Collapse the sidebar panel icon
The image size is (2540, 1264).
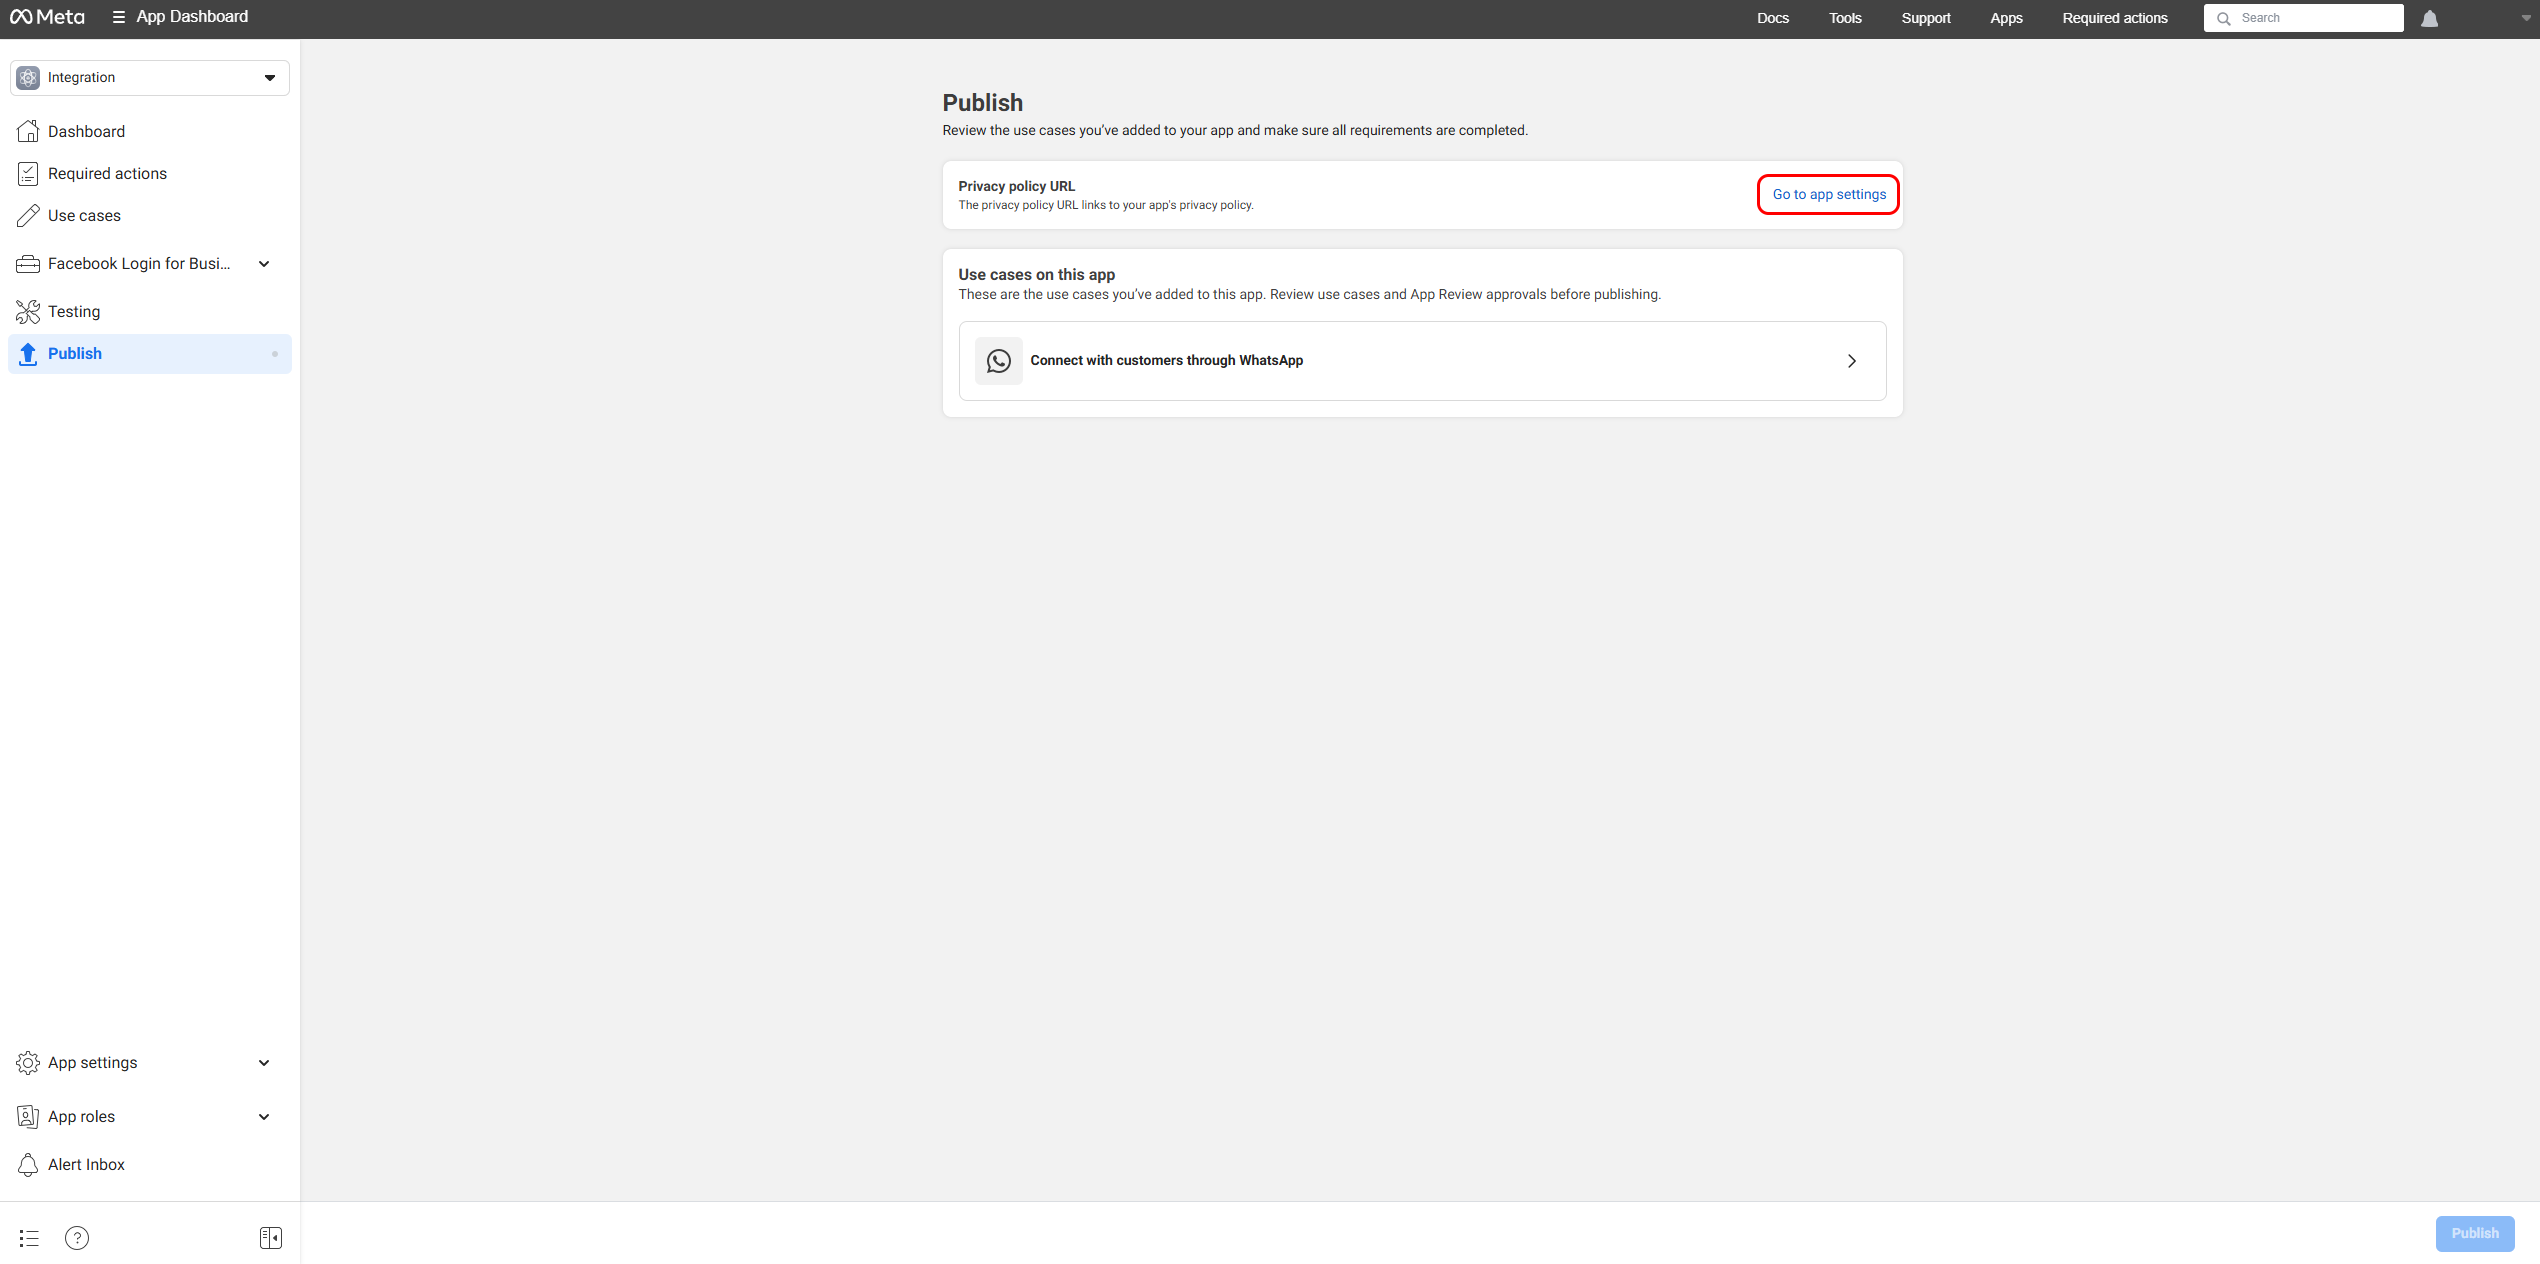tap(271, 1238)
